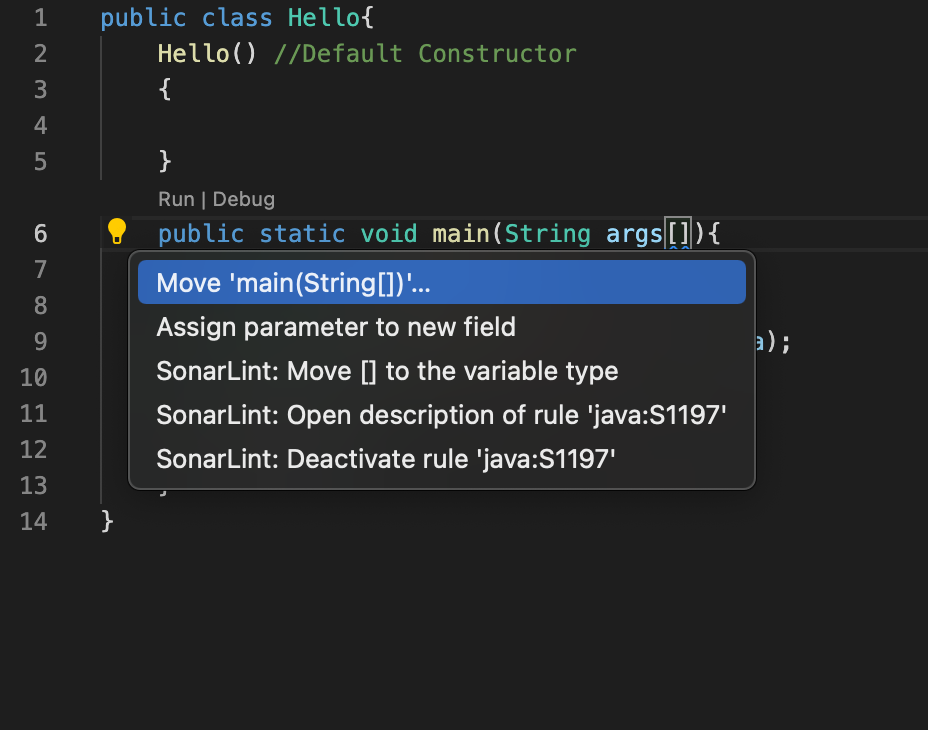
Task: Click line number 12 in the gutter
Action: (34, 449)
